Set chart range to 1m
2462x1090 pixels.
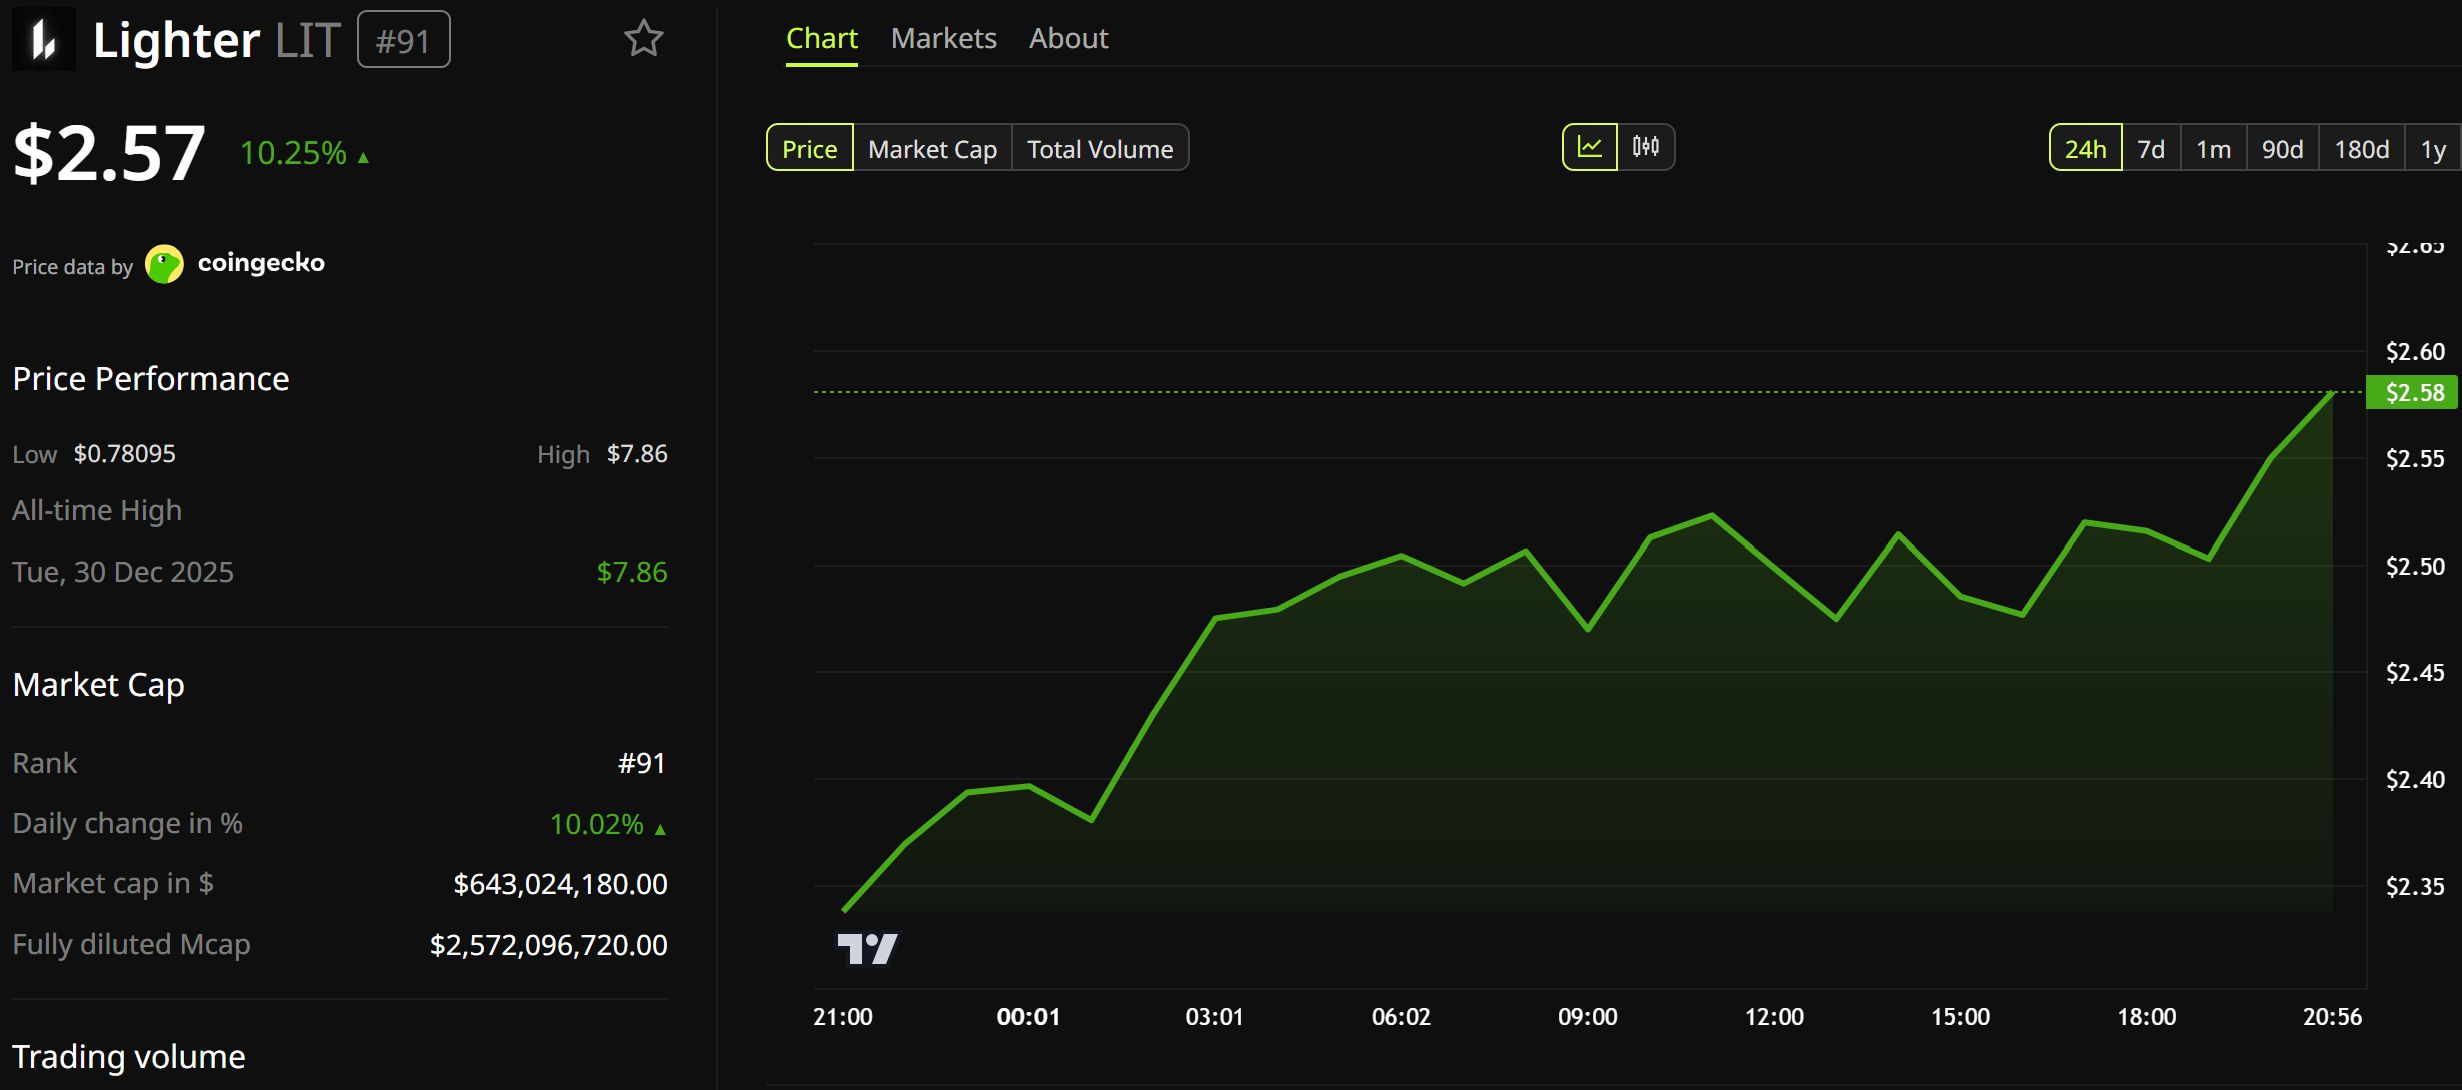pyautogui.click(x=2213, y=148)
